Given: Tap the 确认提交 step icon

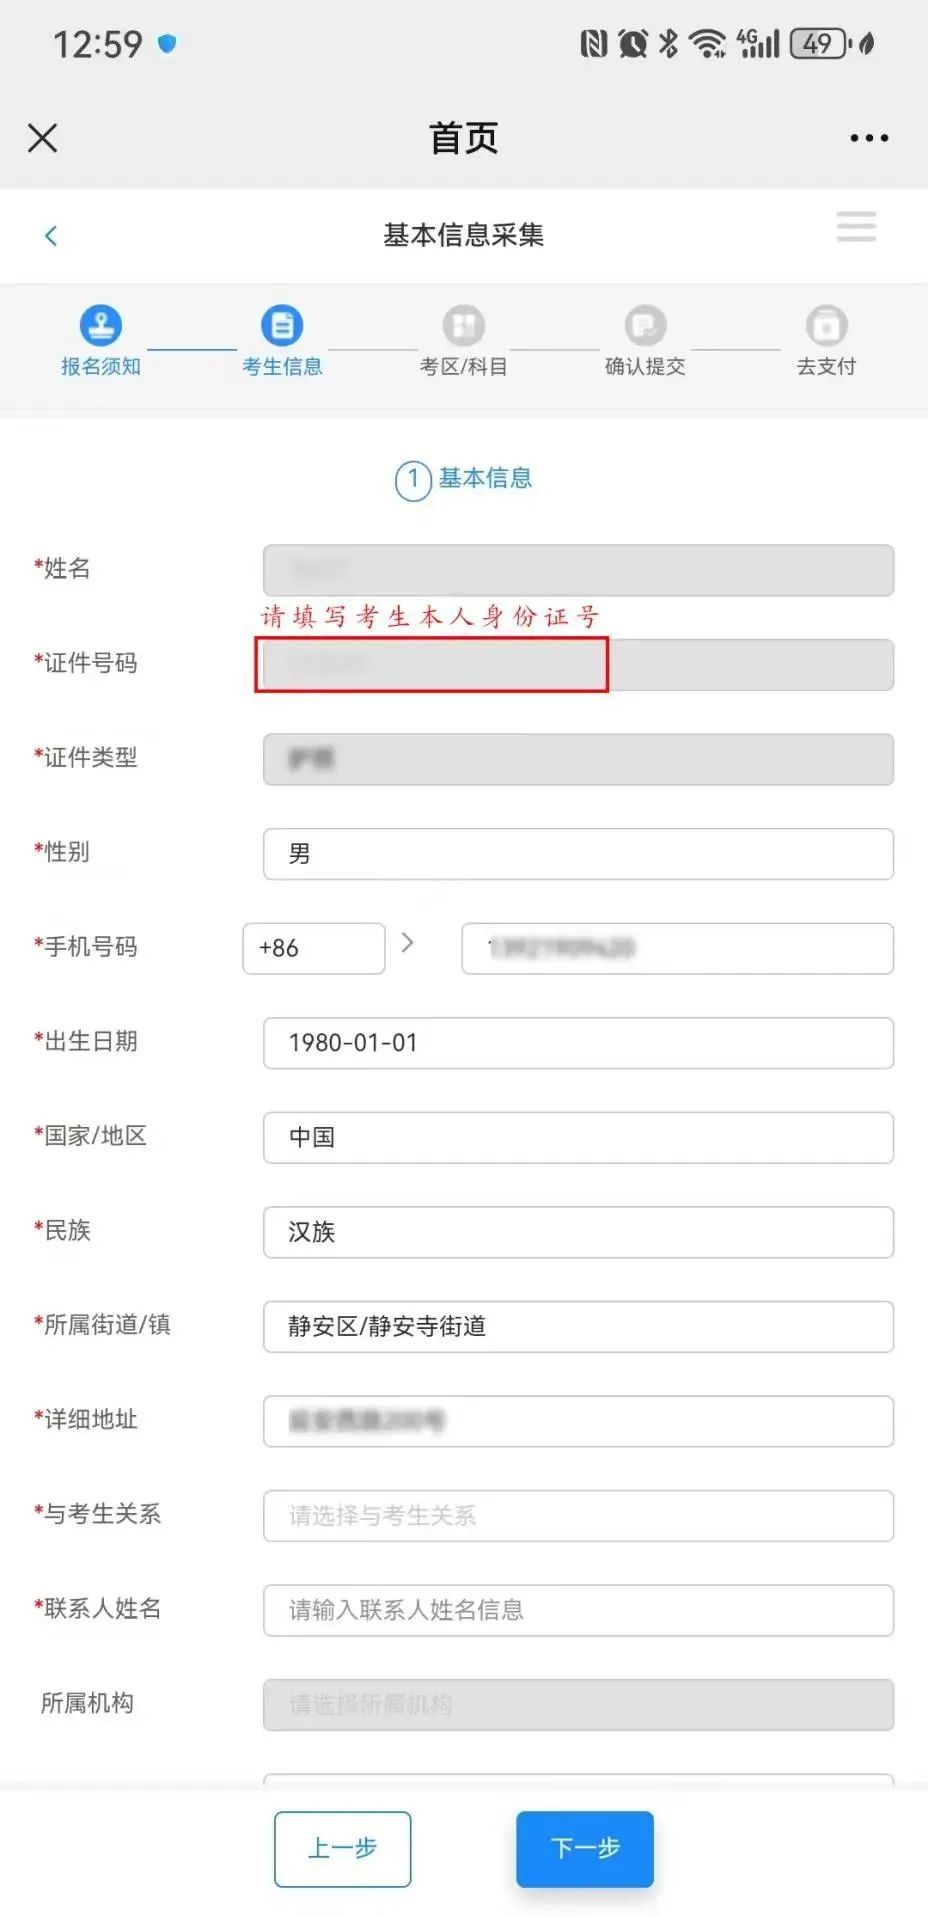Looking at the screenshot, I should tap(645, 325).
